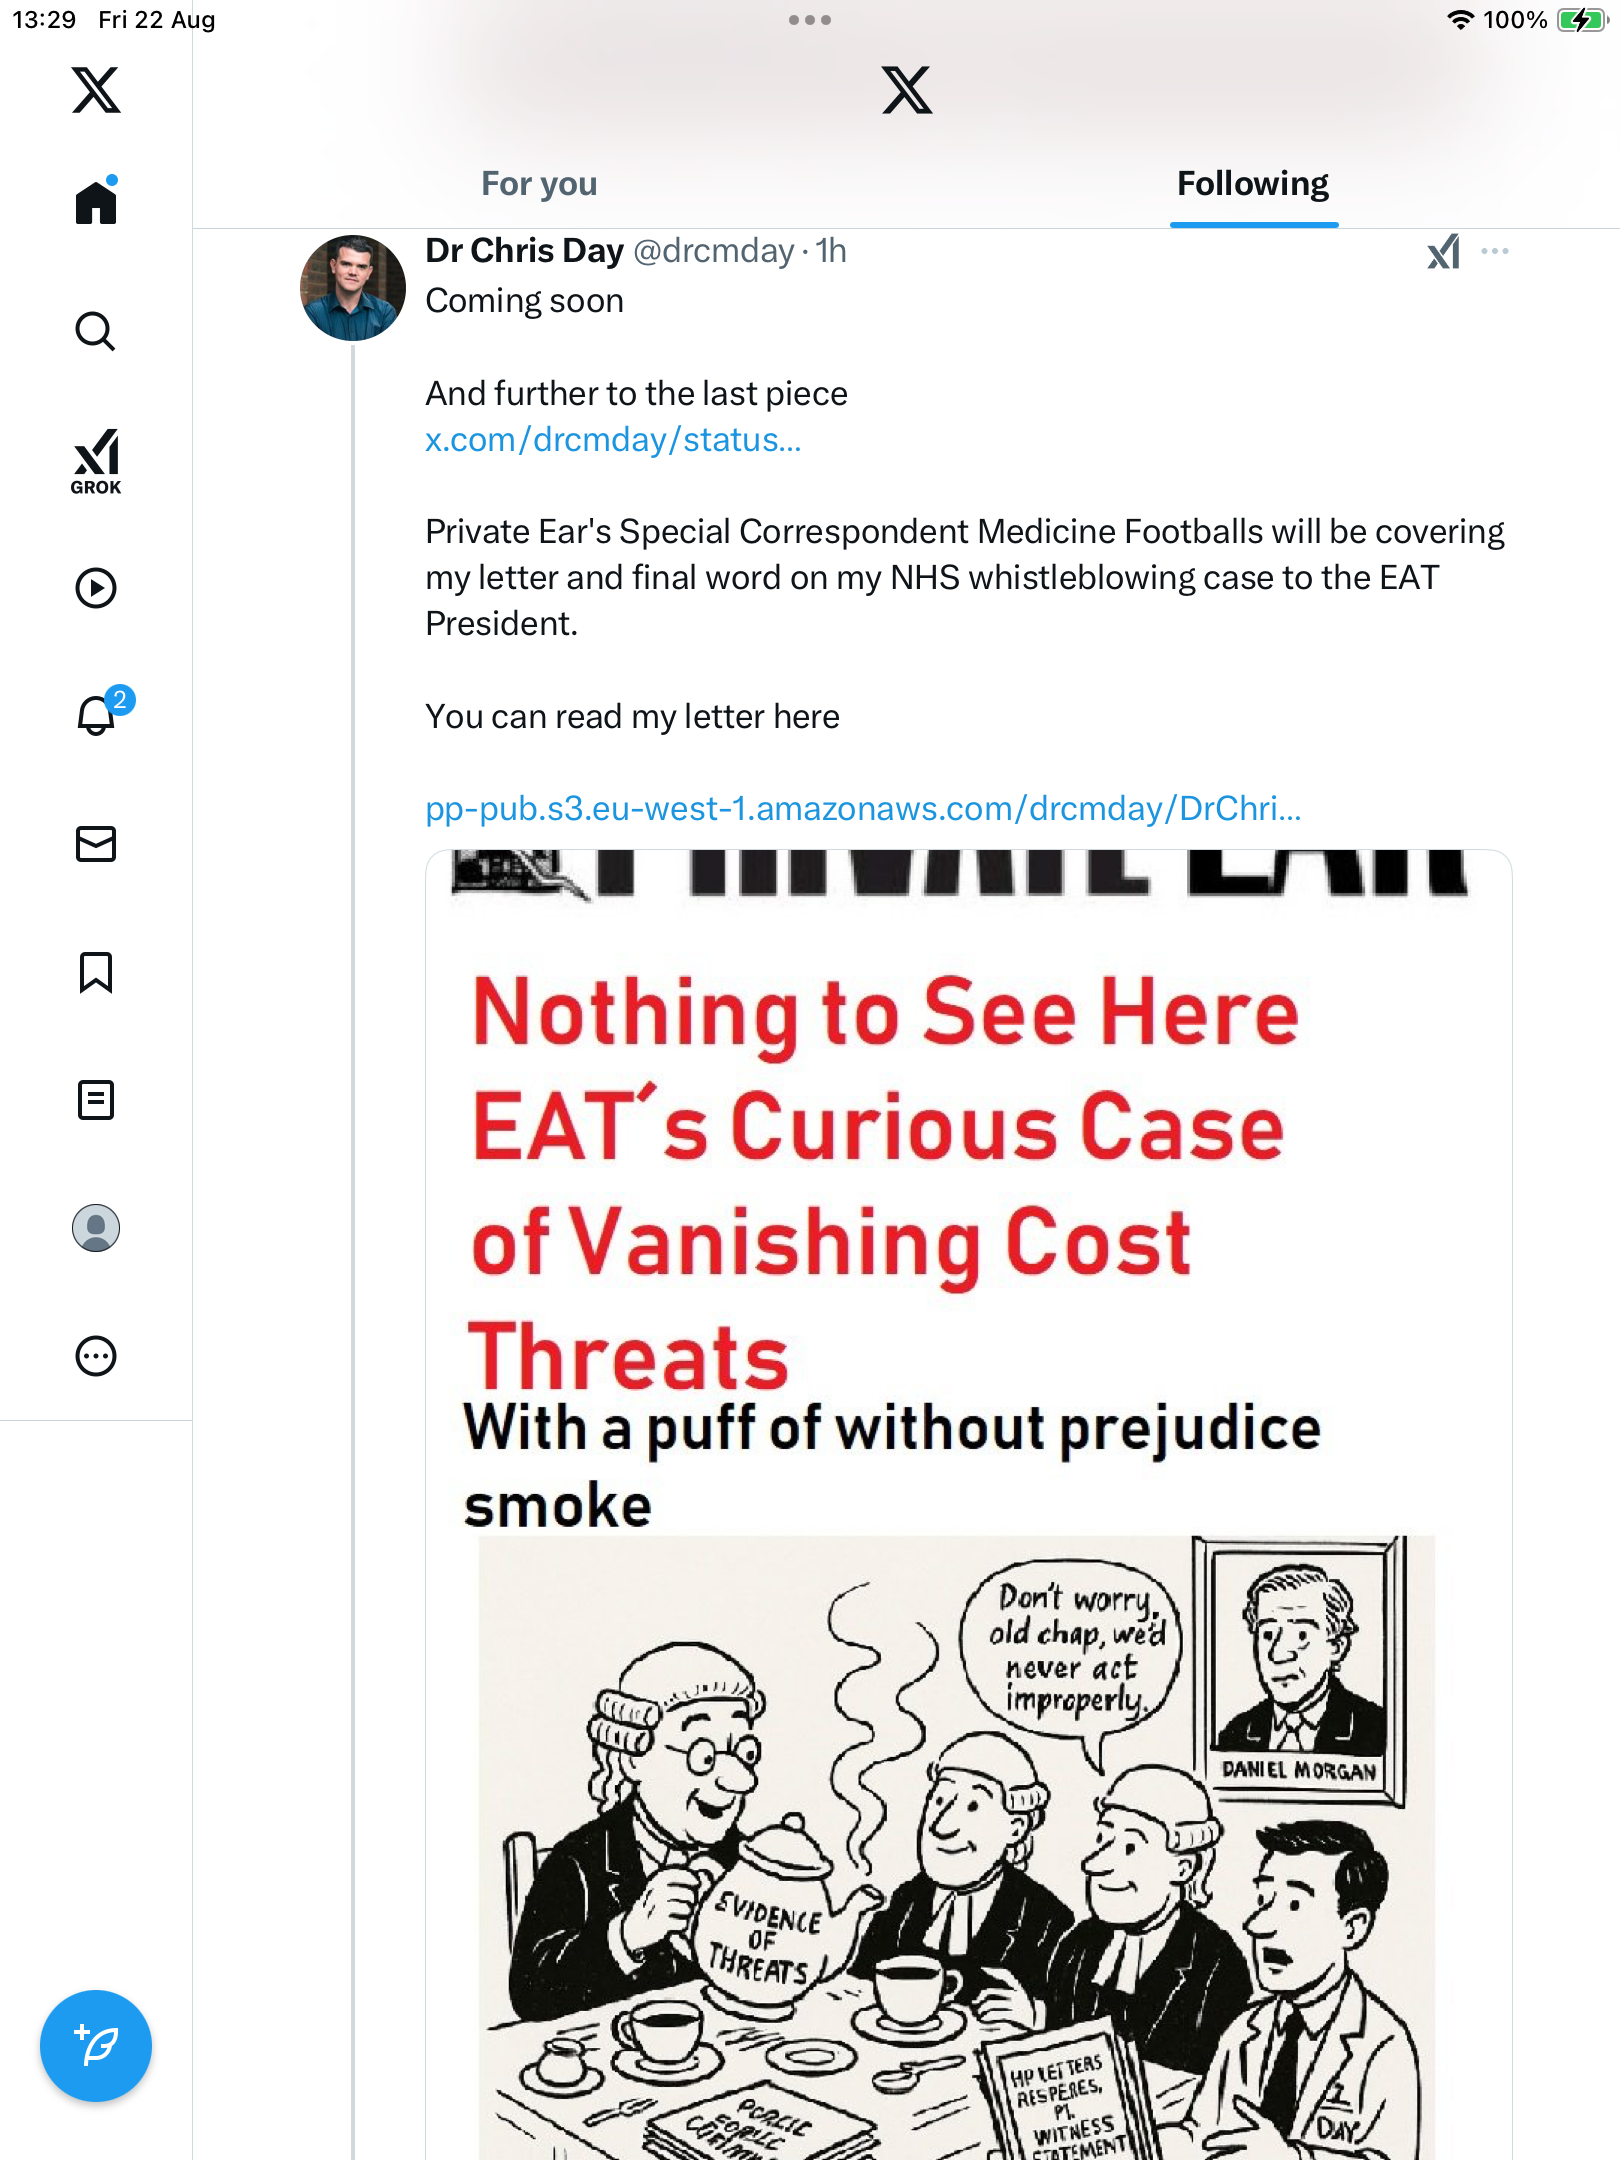Expand the More circle menu in sidebar
Screen dimensions: 1620x2160
96,1356
